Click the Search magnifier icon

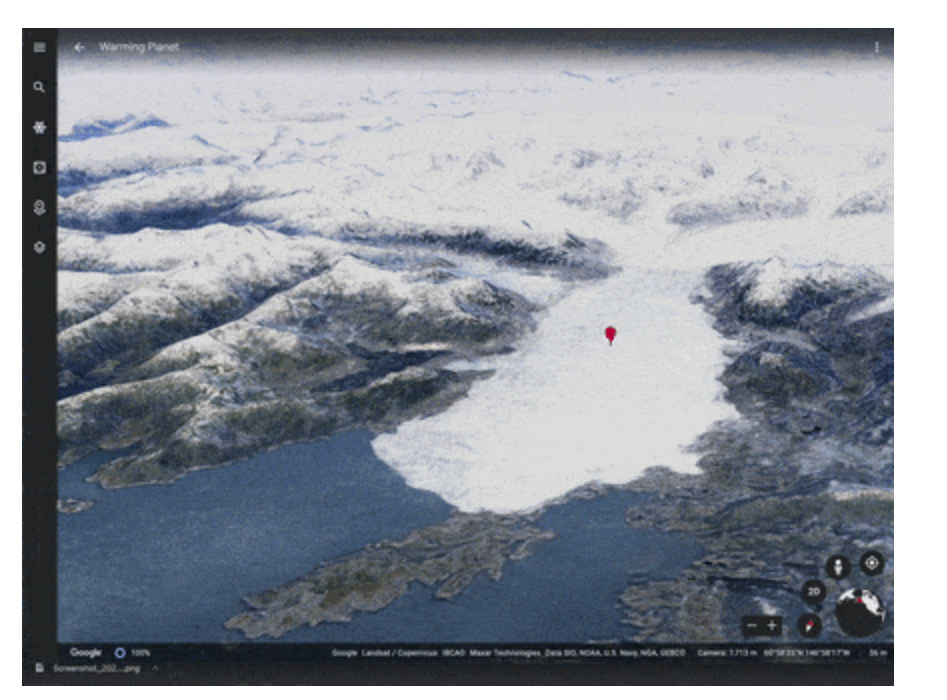tap(39, 88)
